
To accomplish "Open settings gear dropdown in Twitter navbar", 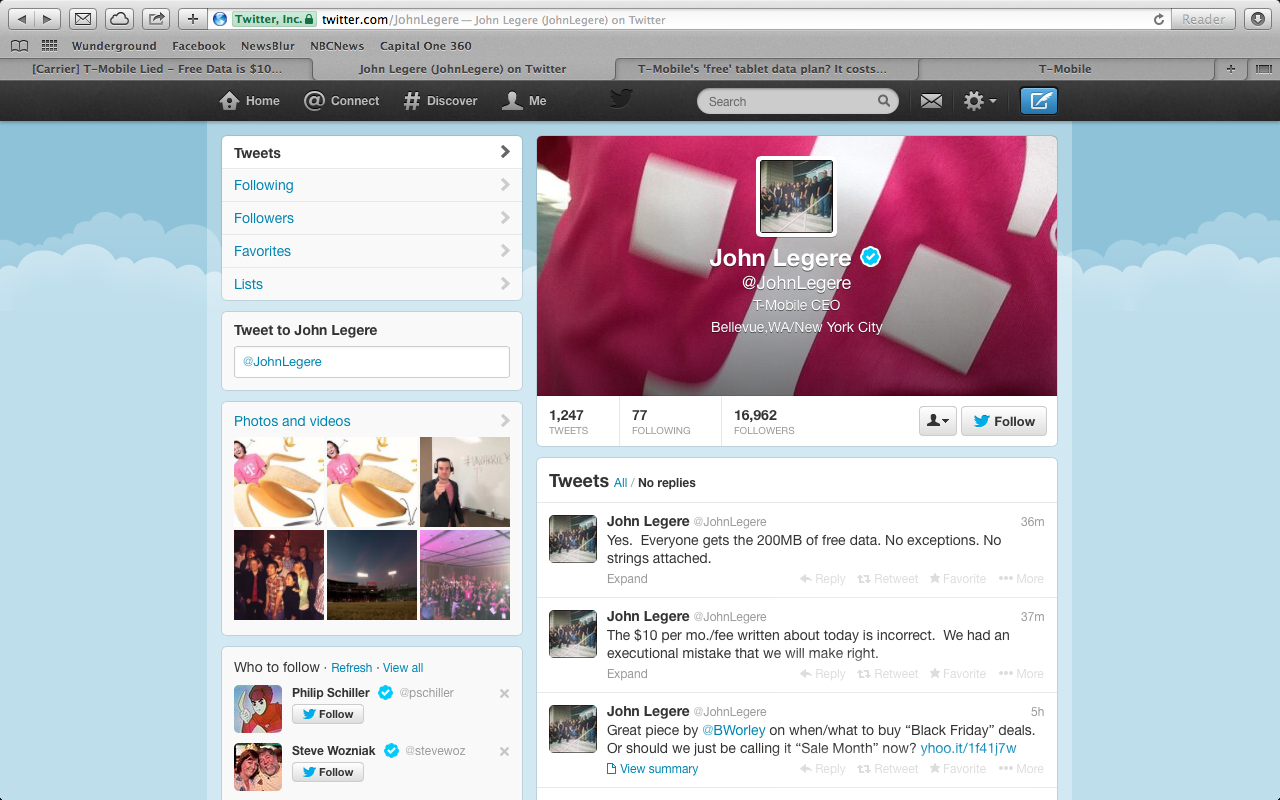I will point(980,101).
